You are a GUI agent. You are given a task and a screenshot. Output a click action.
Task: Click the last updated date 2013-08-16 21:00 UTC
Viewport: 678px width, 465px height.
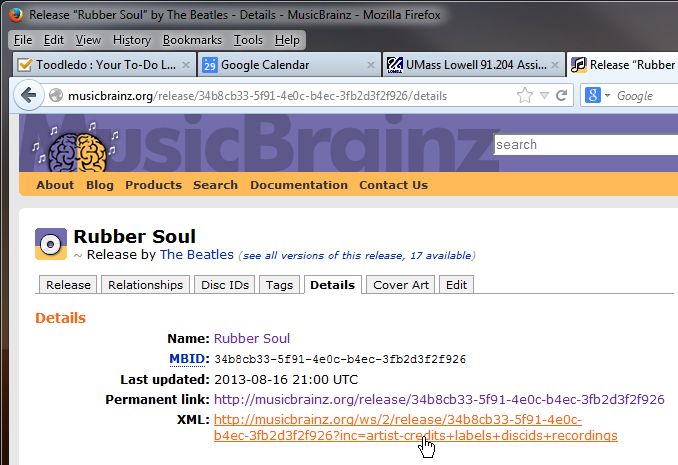(x=286, y=380)
